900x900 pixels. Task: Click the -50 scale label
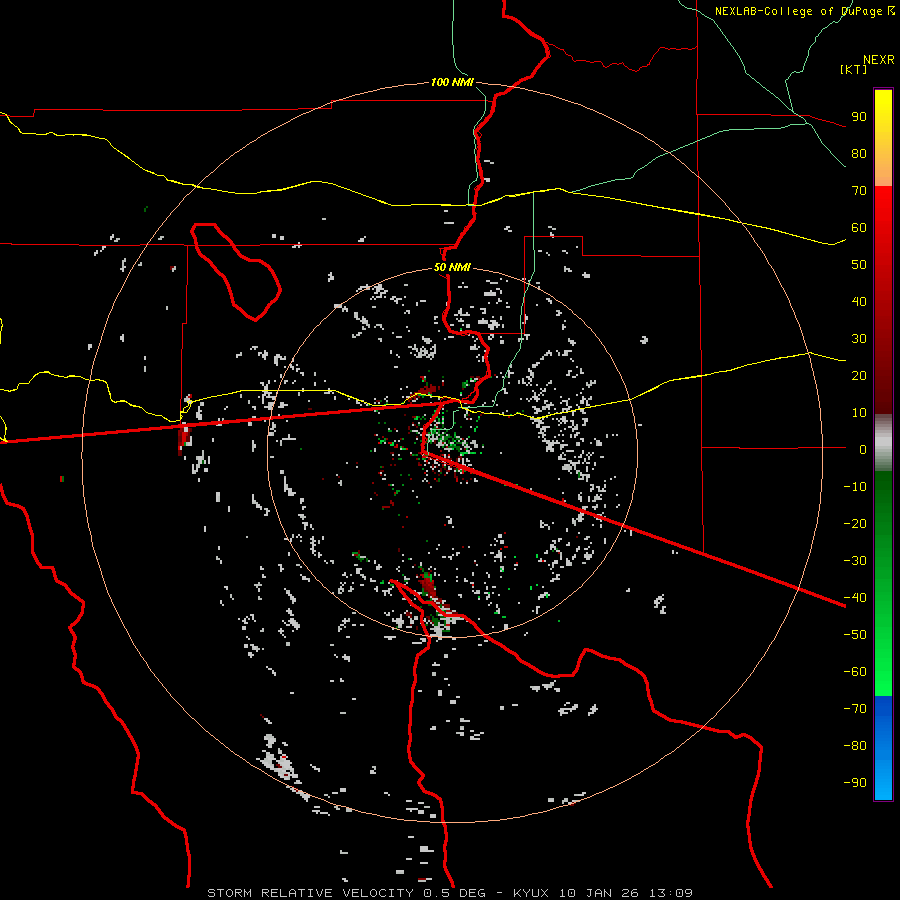coord(855,635)
